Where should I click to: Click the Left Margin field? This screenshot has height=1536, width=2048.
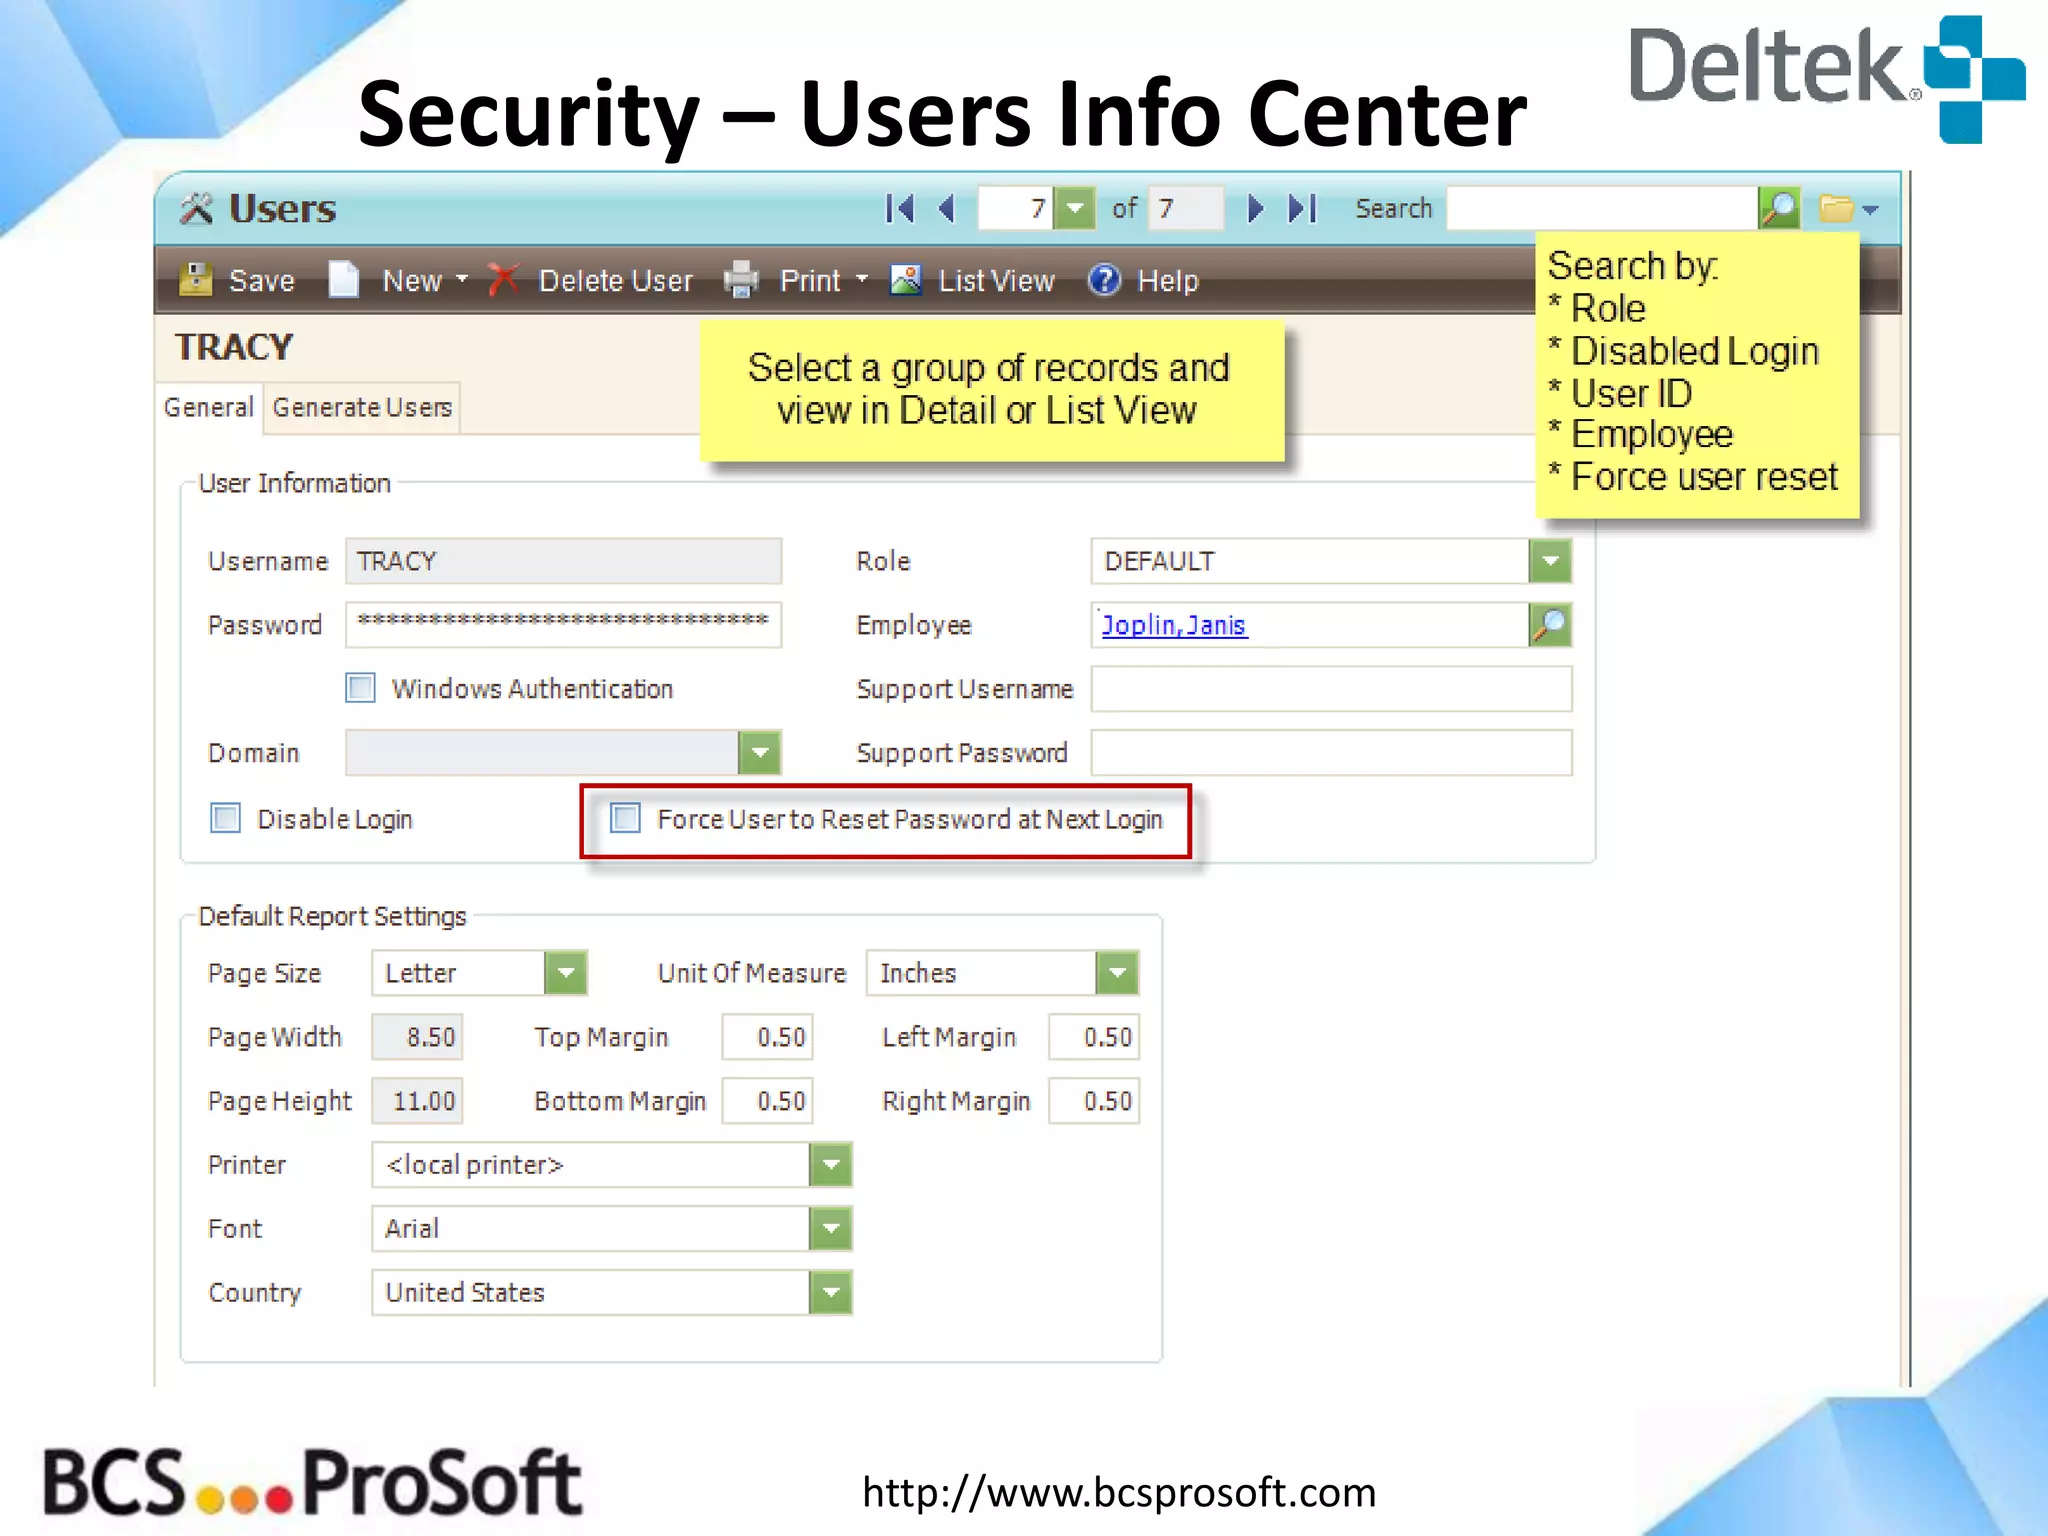click(x=1094, y=1037)
